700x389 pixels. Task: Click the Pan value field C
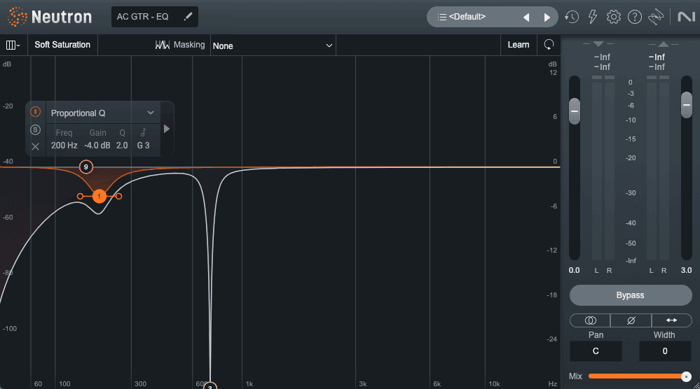tap(596, 351)
